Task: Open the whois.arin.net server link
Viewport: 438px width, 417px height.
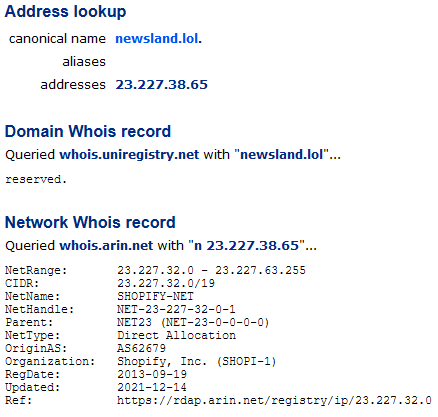Action: point(106,246)
